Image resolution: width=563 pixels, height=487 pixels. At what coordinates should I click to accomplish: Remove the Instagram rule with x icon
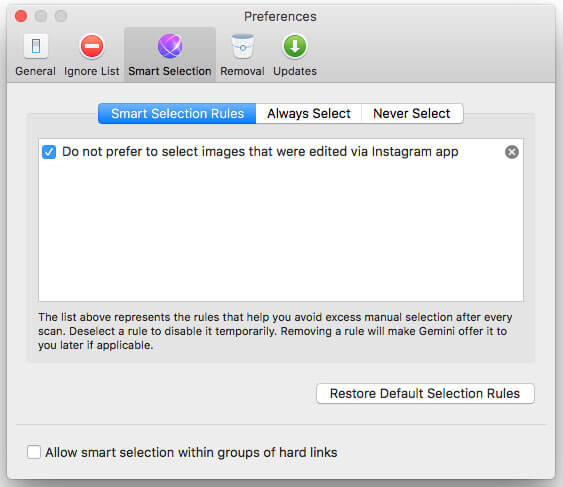[x=512, y=152]
